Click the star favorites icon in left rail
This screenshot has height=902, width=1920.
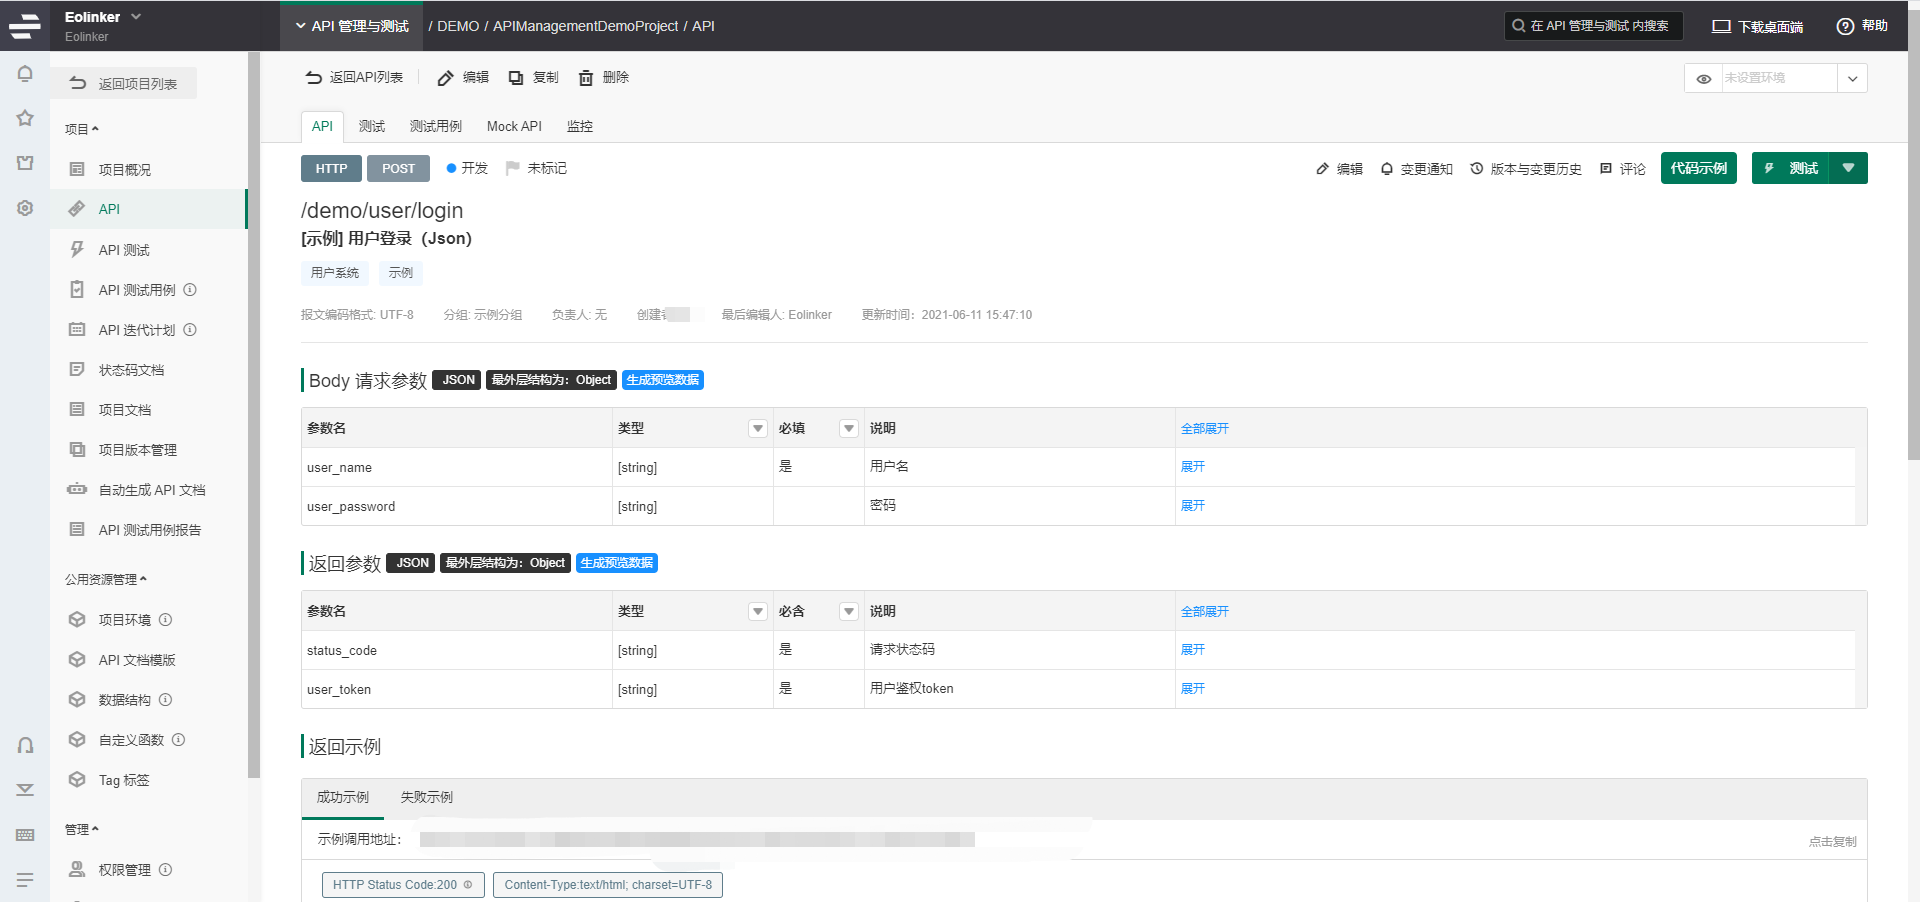point(25,118)
